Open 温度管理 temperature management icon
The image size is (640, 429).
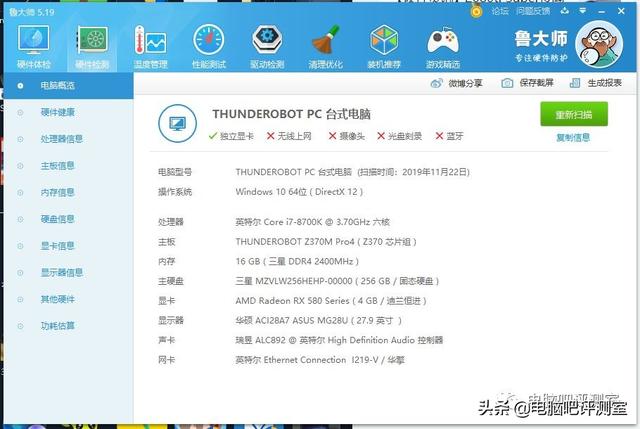click(151, 46)
